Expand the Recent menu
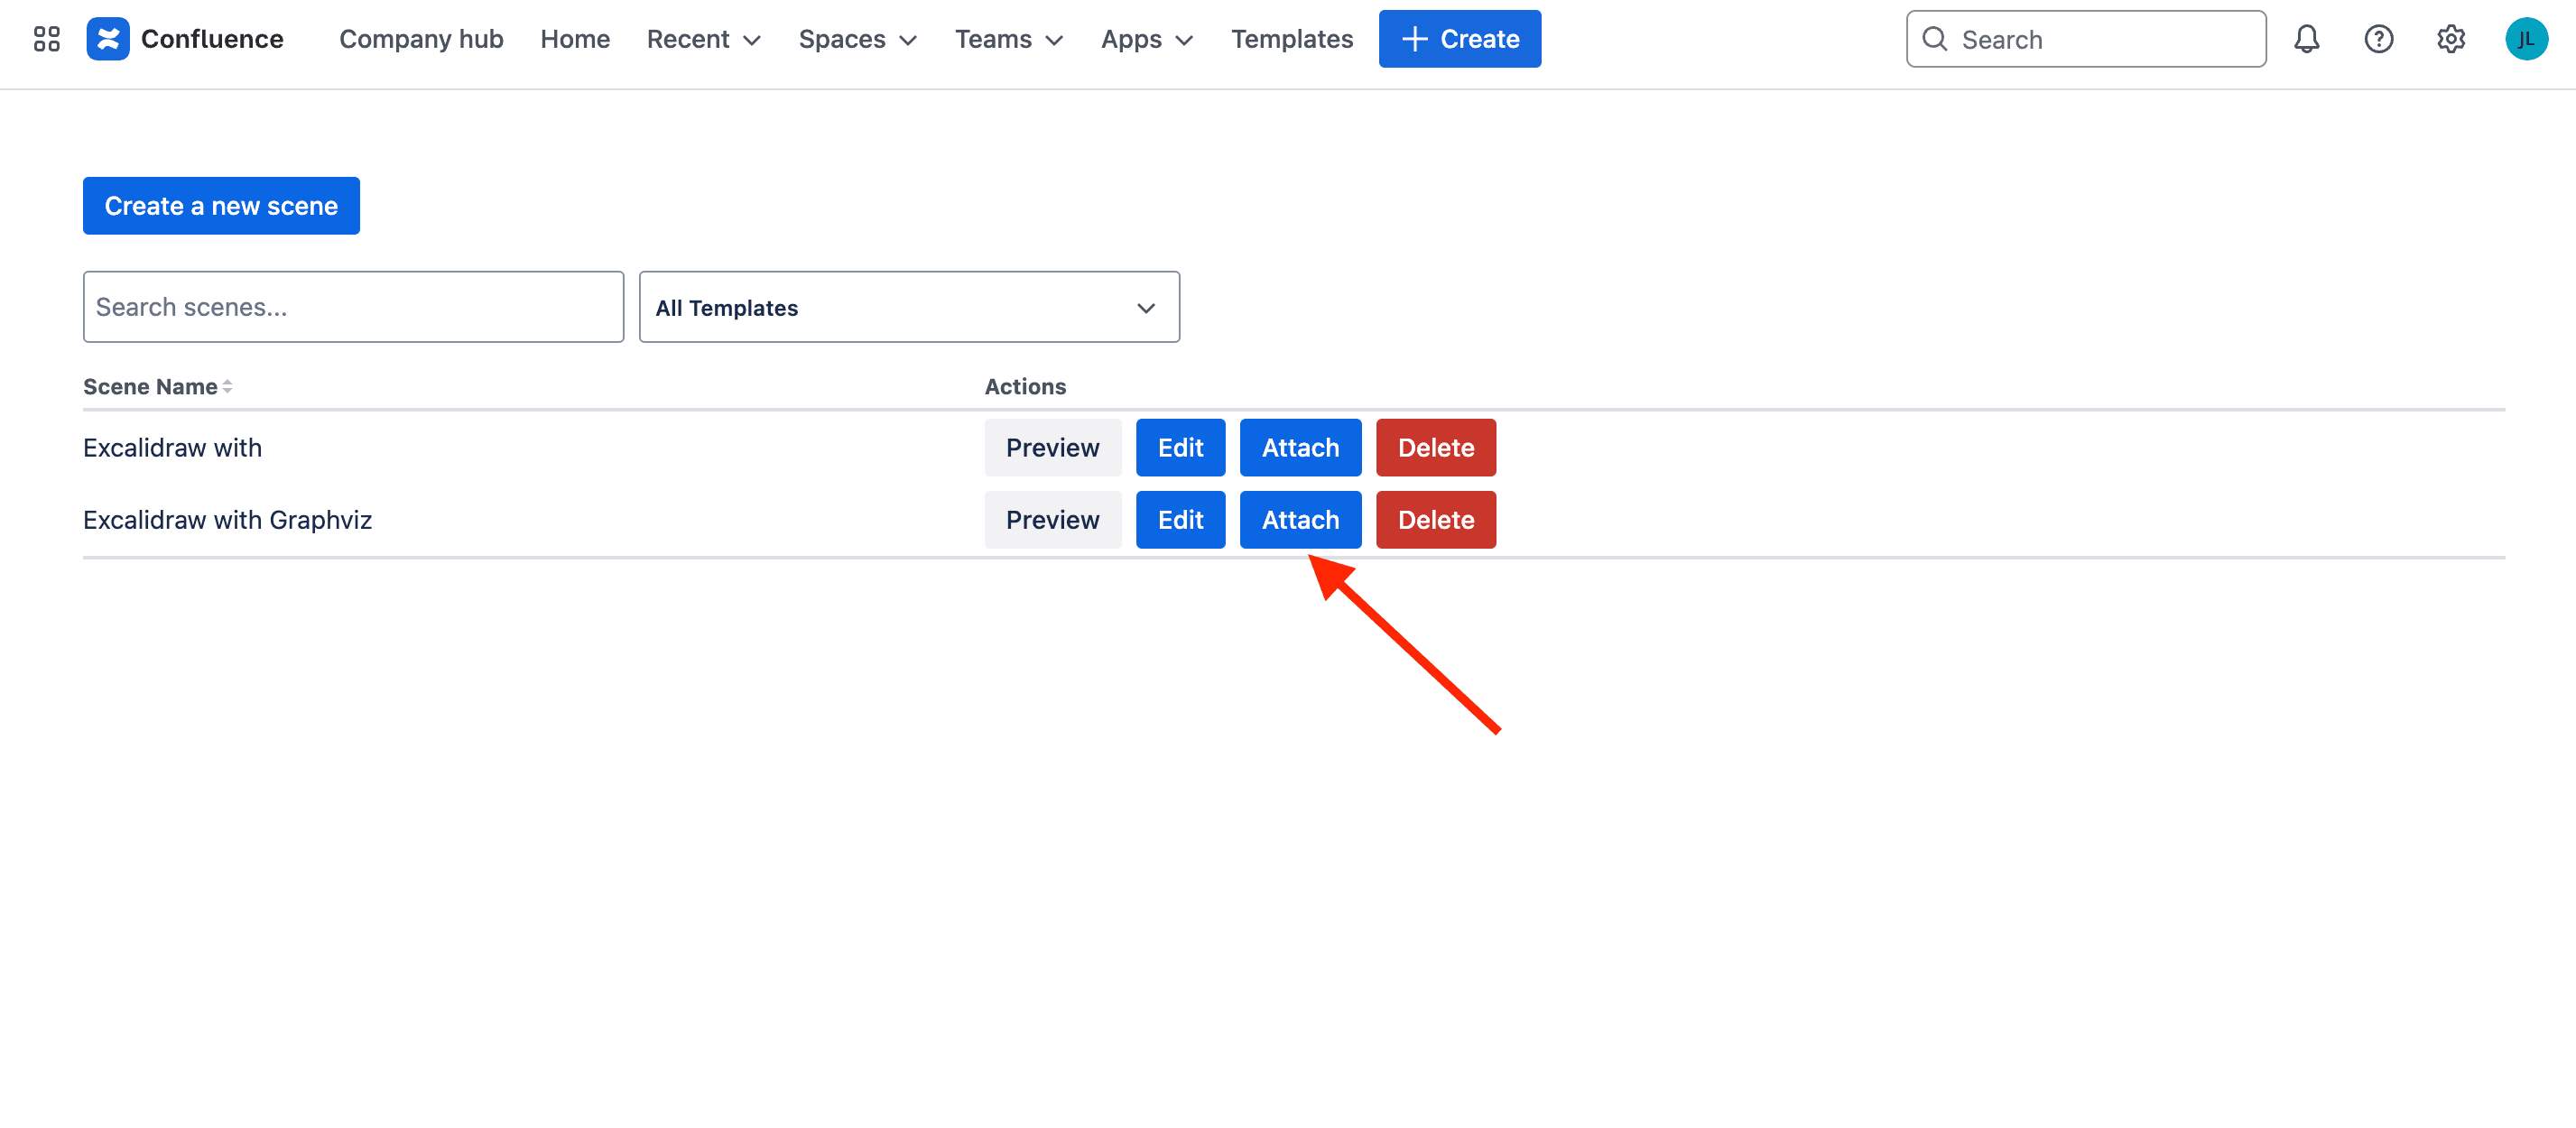This screenshot has width=2576, height=1128. pyautogui.click(x=704, y=39)
